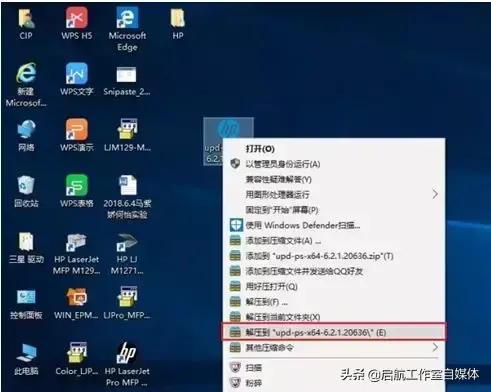491x392 pixels.
Task: Launch Microsoft Edge from desktop
Action: (x=127, y=29)
